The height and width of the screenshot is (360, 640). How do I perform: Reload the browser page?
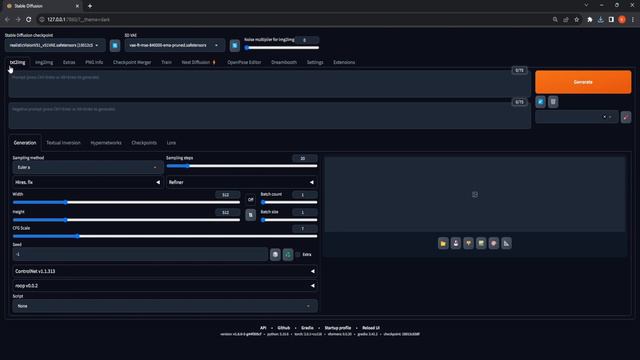pos(29,19)
